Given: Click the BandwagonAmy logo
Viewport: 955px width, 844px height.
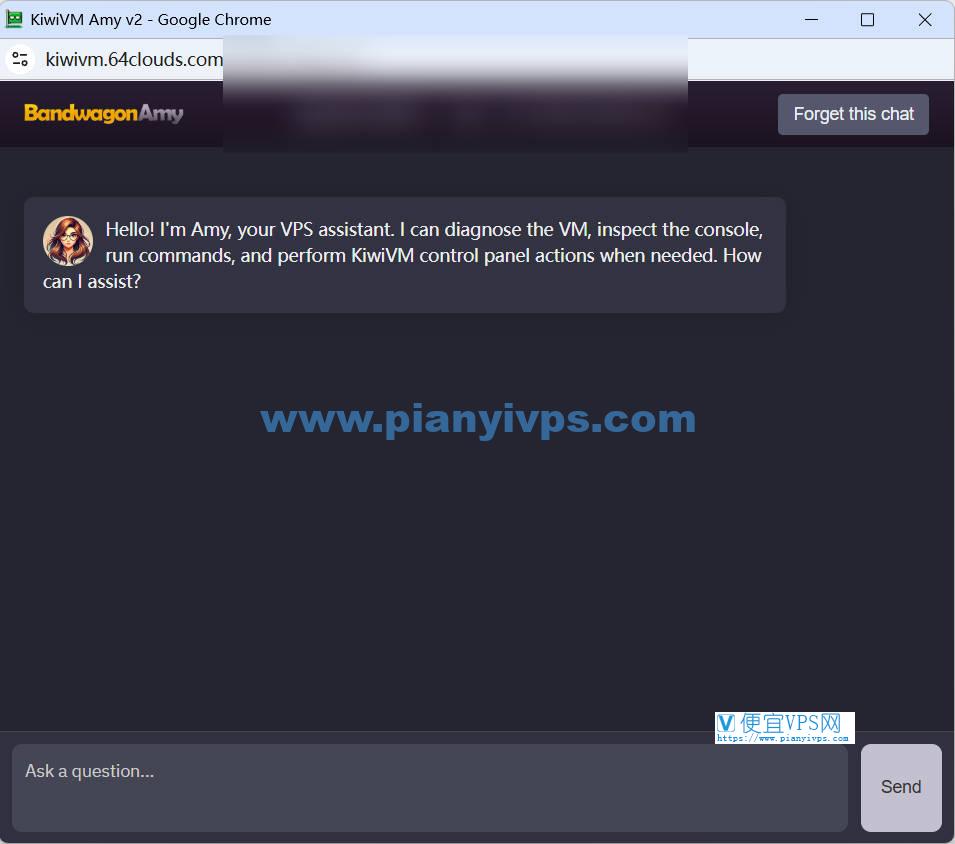Looking at the screenshot, I should pyautogui.click(x=104, y=113).
